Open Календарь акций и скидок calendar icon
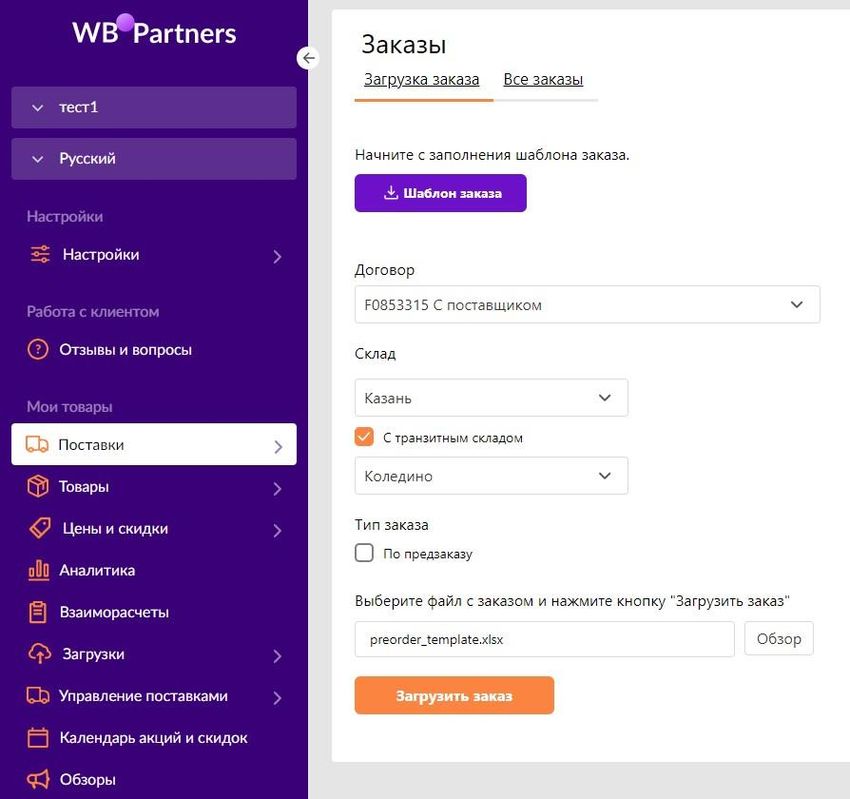 pos(38,738)
